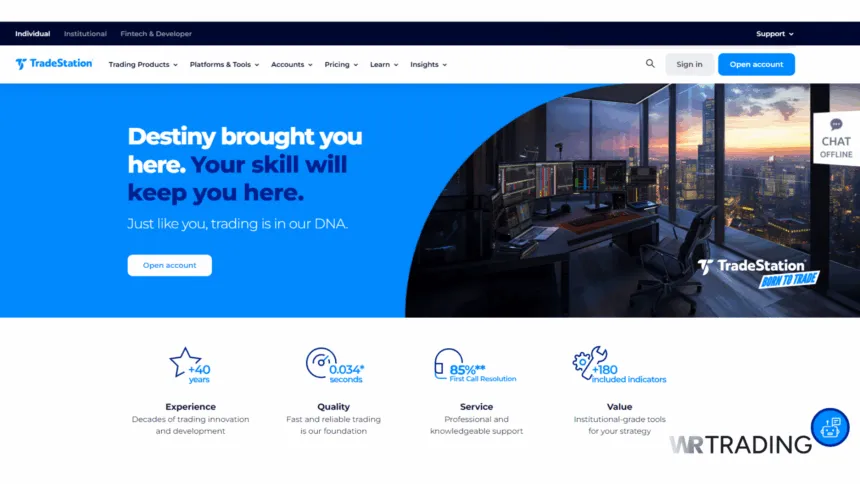Viewport: 860px width, 484px height.
Task: Expand the Platforms & Tools menu
Action: (224, 65)
